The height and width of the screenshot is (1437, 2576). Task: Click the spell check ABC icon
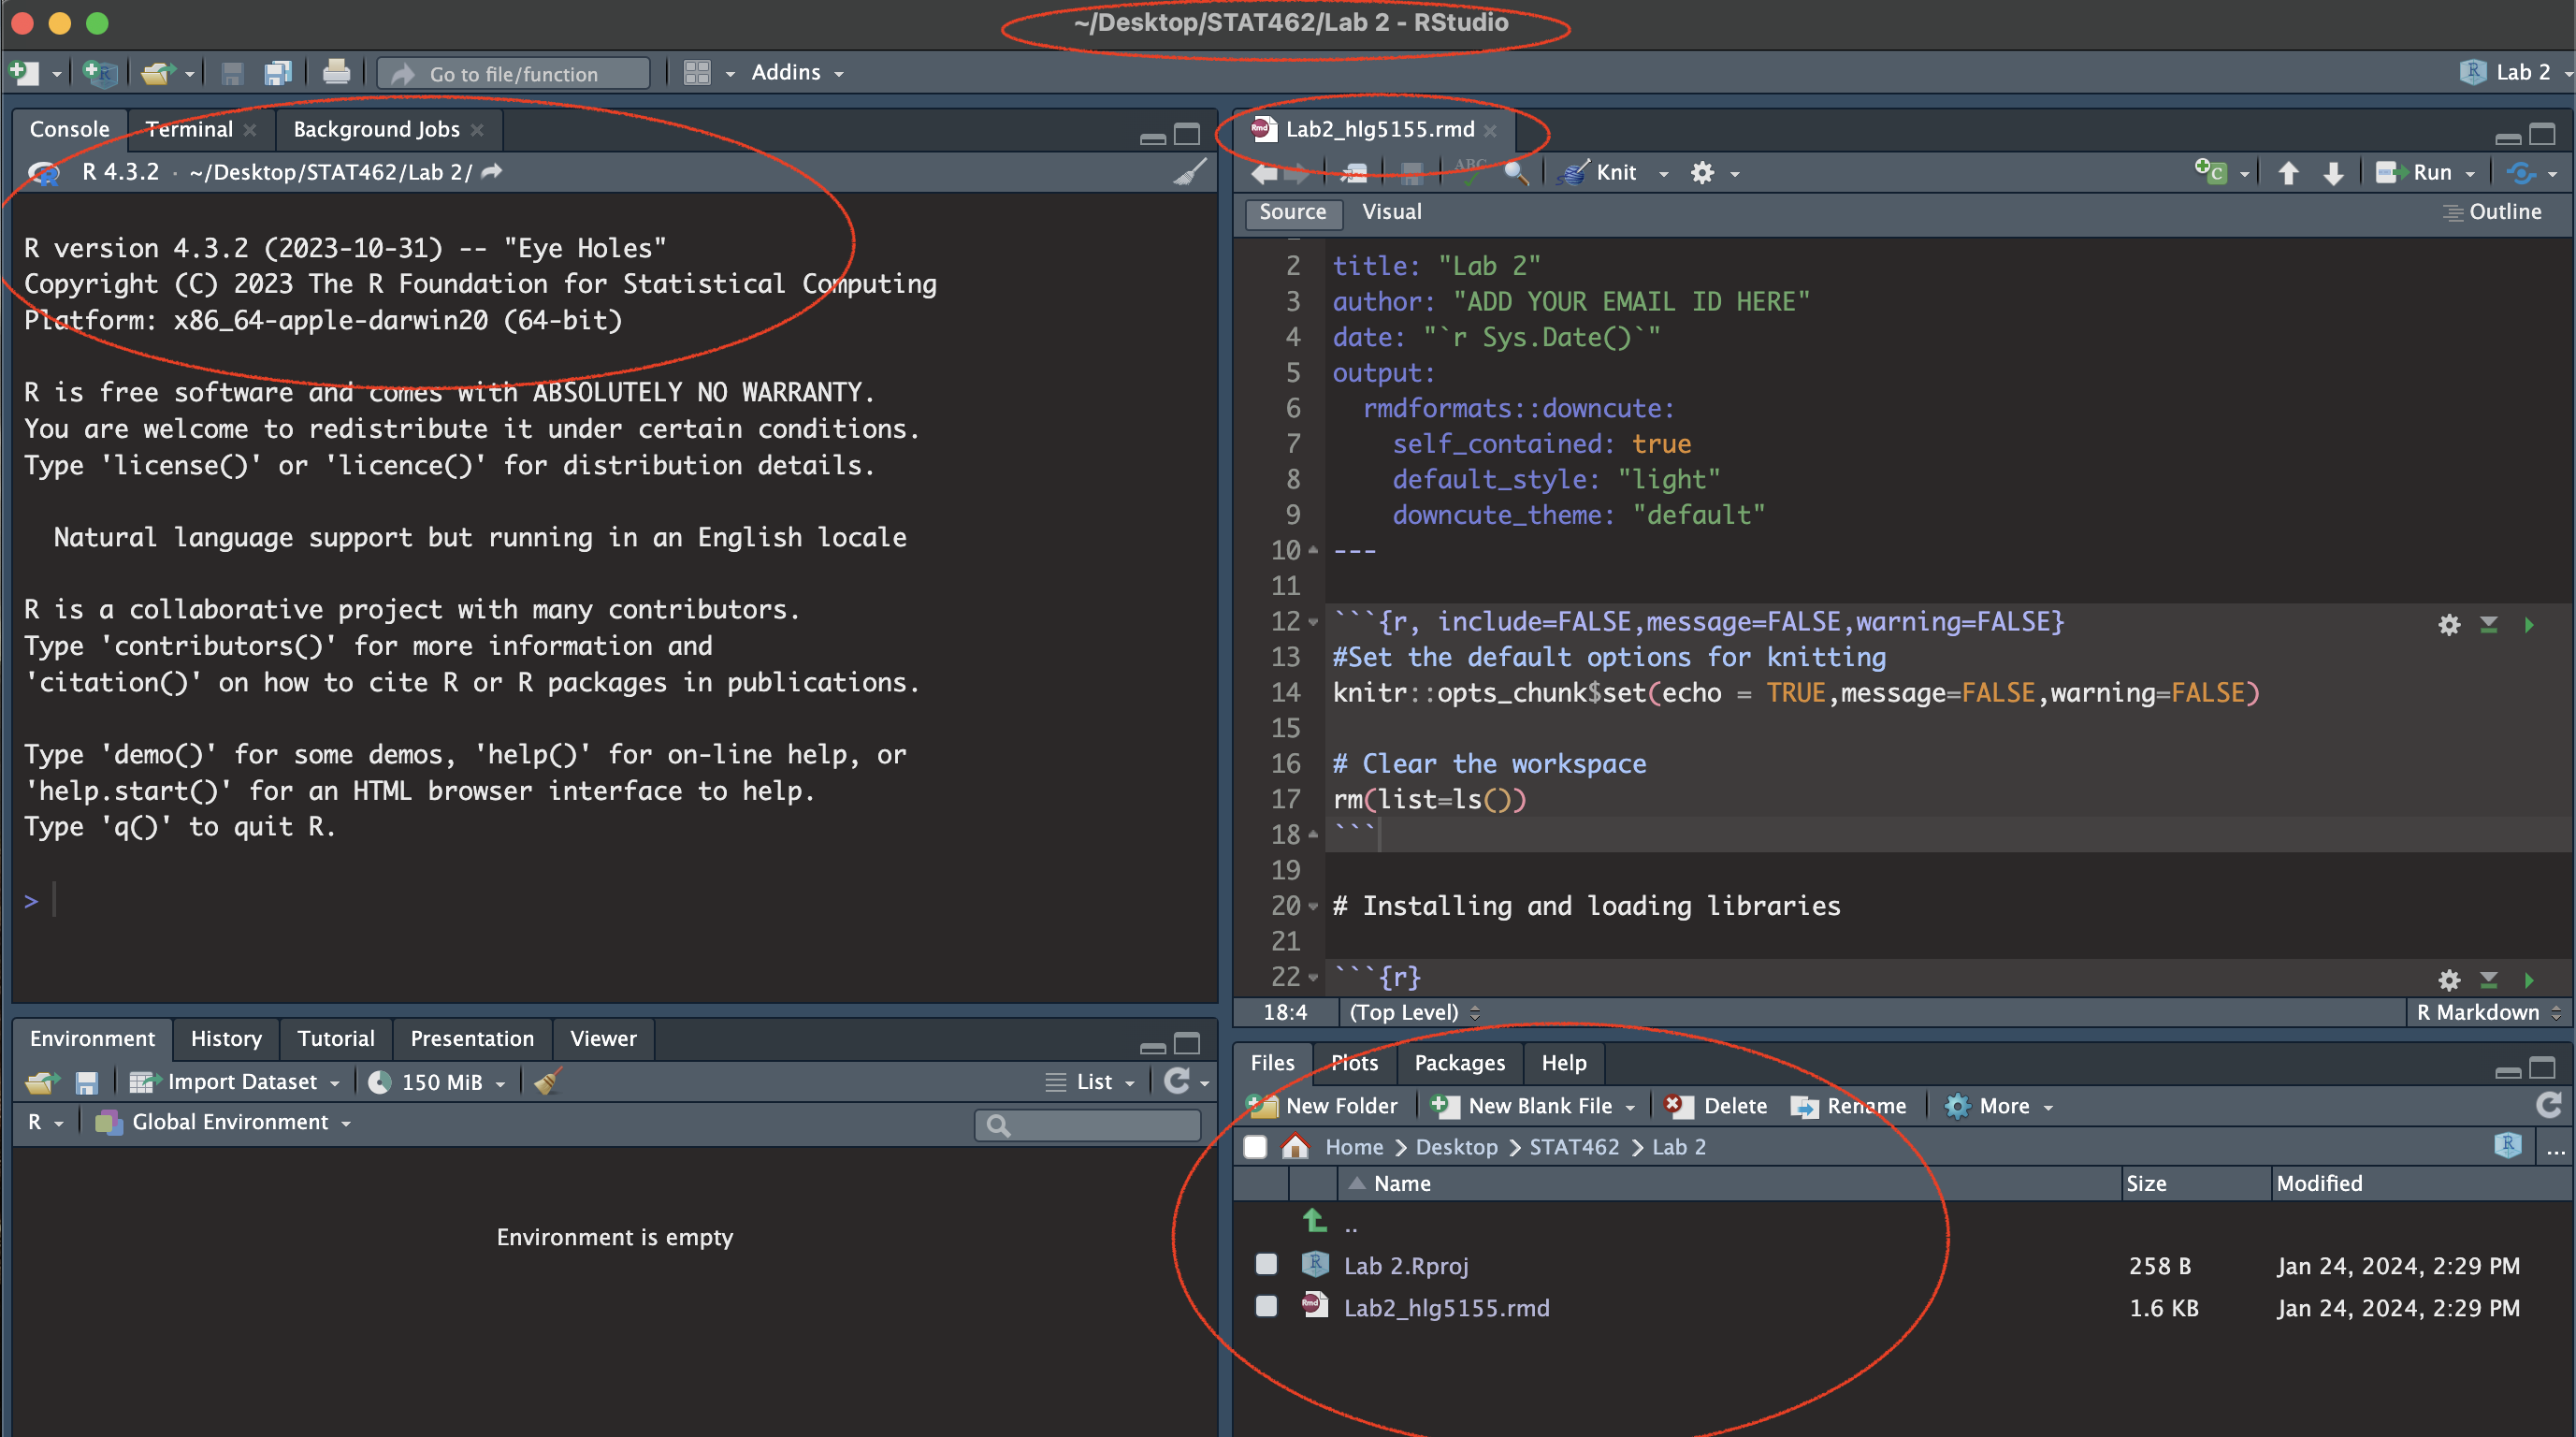click(x=1470, y=173)
